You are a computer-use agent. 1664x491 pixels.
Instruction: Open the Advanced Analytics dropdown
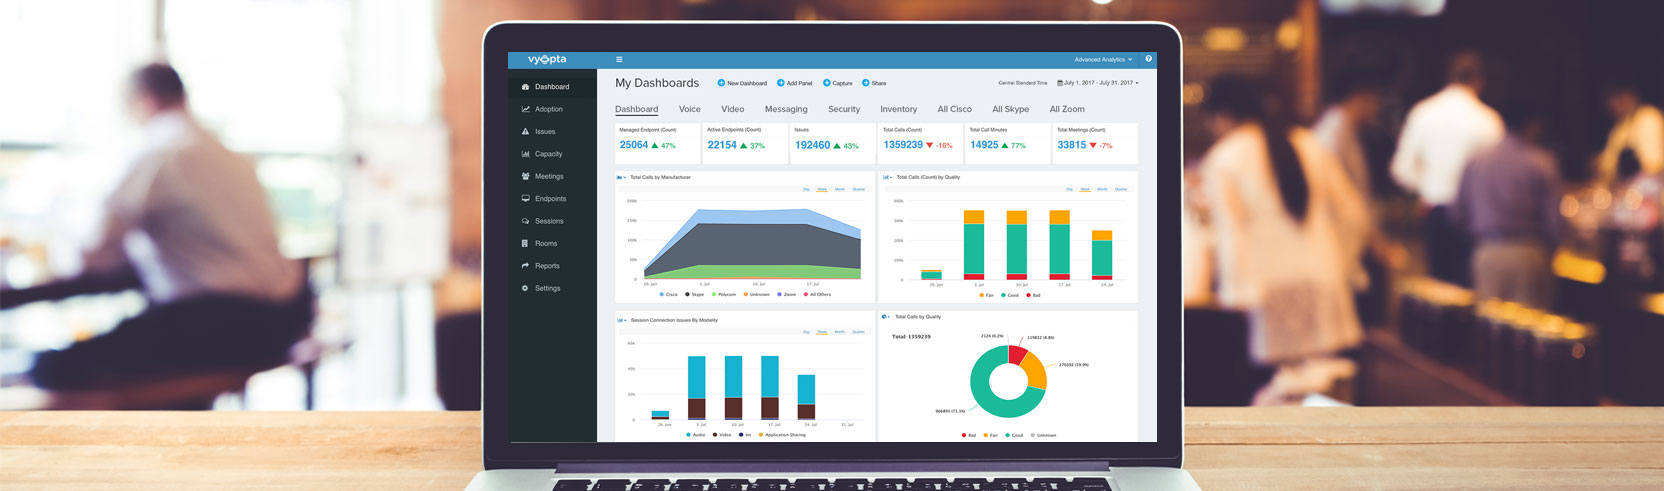click(x=1104, y=60)
